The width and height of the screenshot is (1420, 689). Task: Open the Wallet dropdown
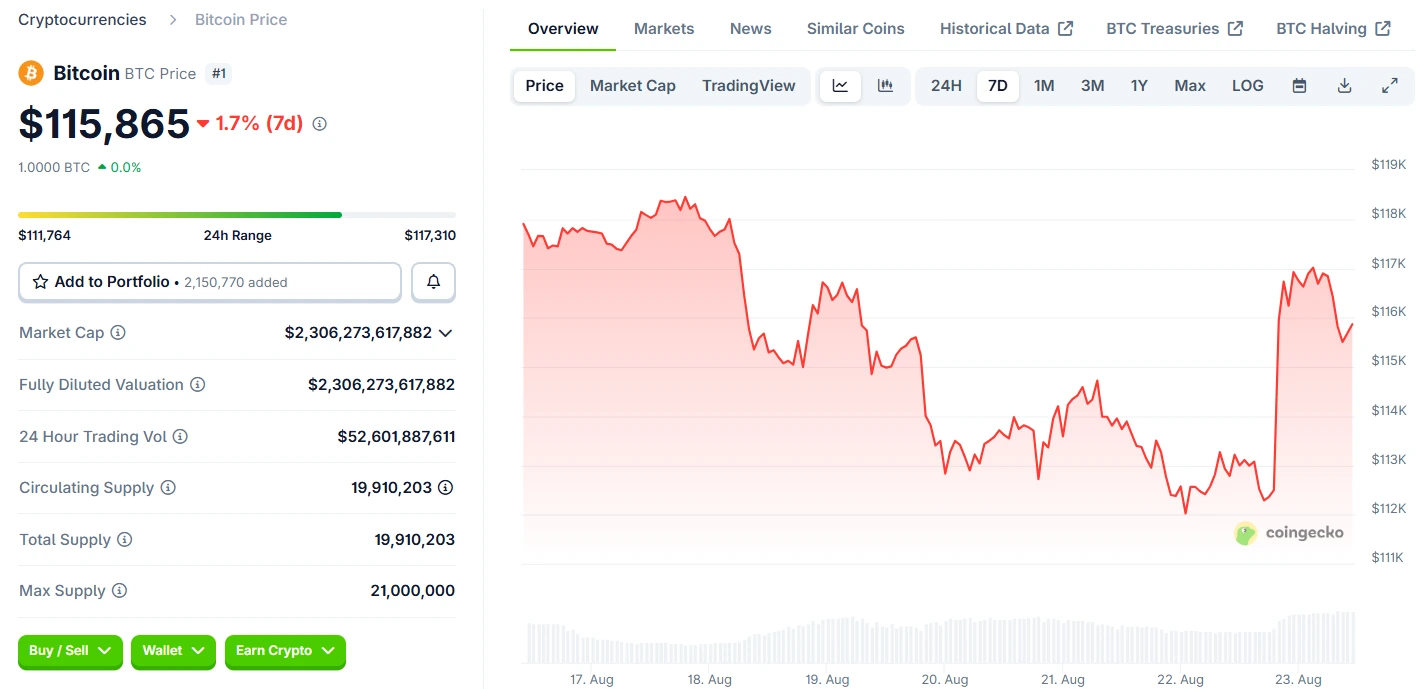172,652
